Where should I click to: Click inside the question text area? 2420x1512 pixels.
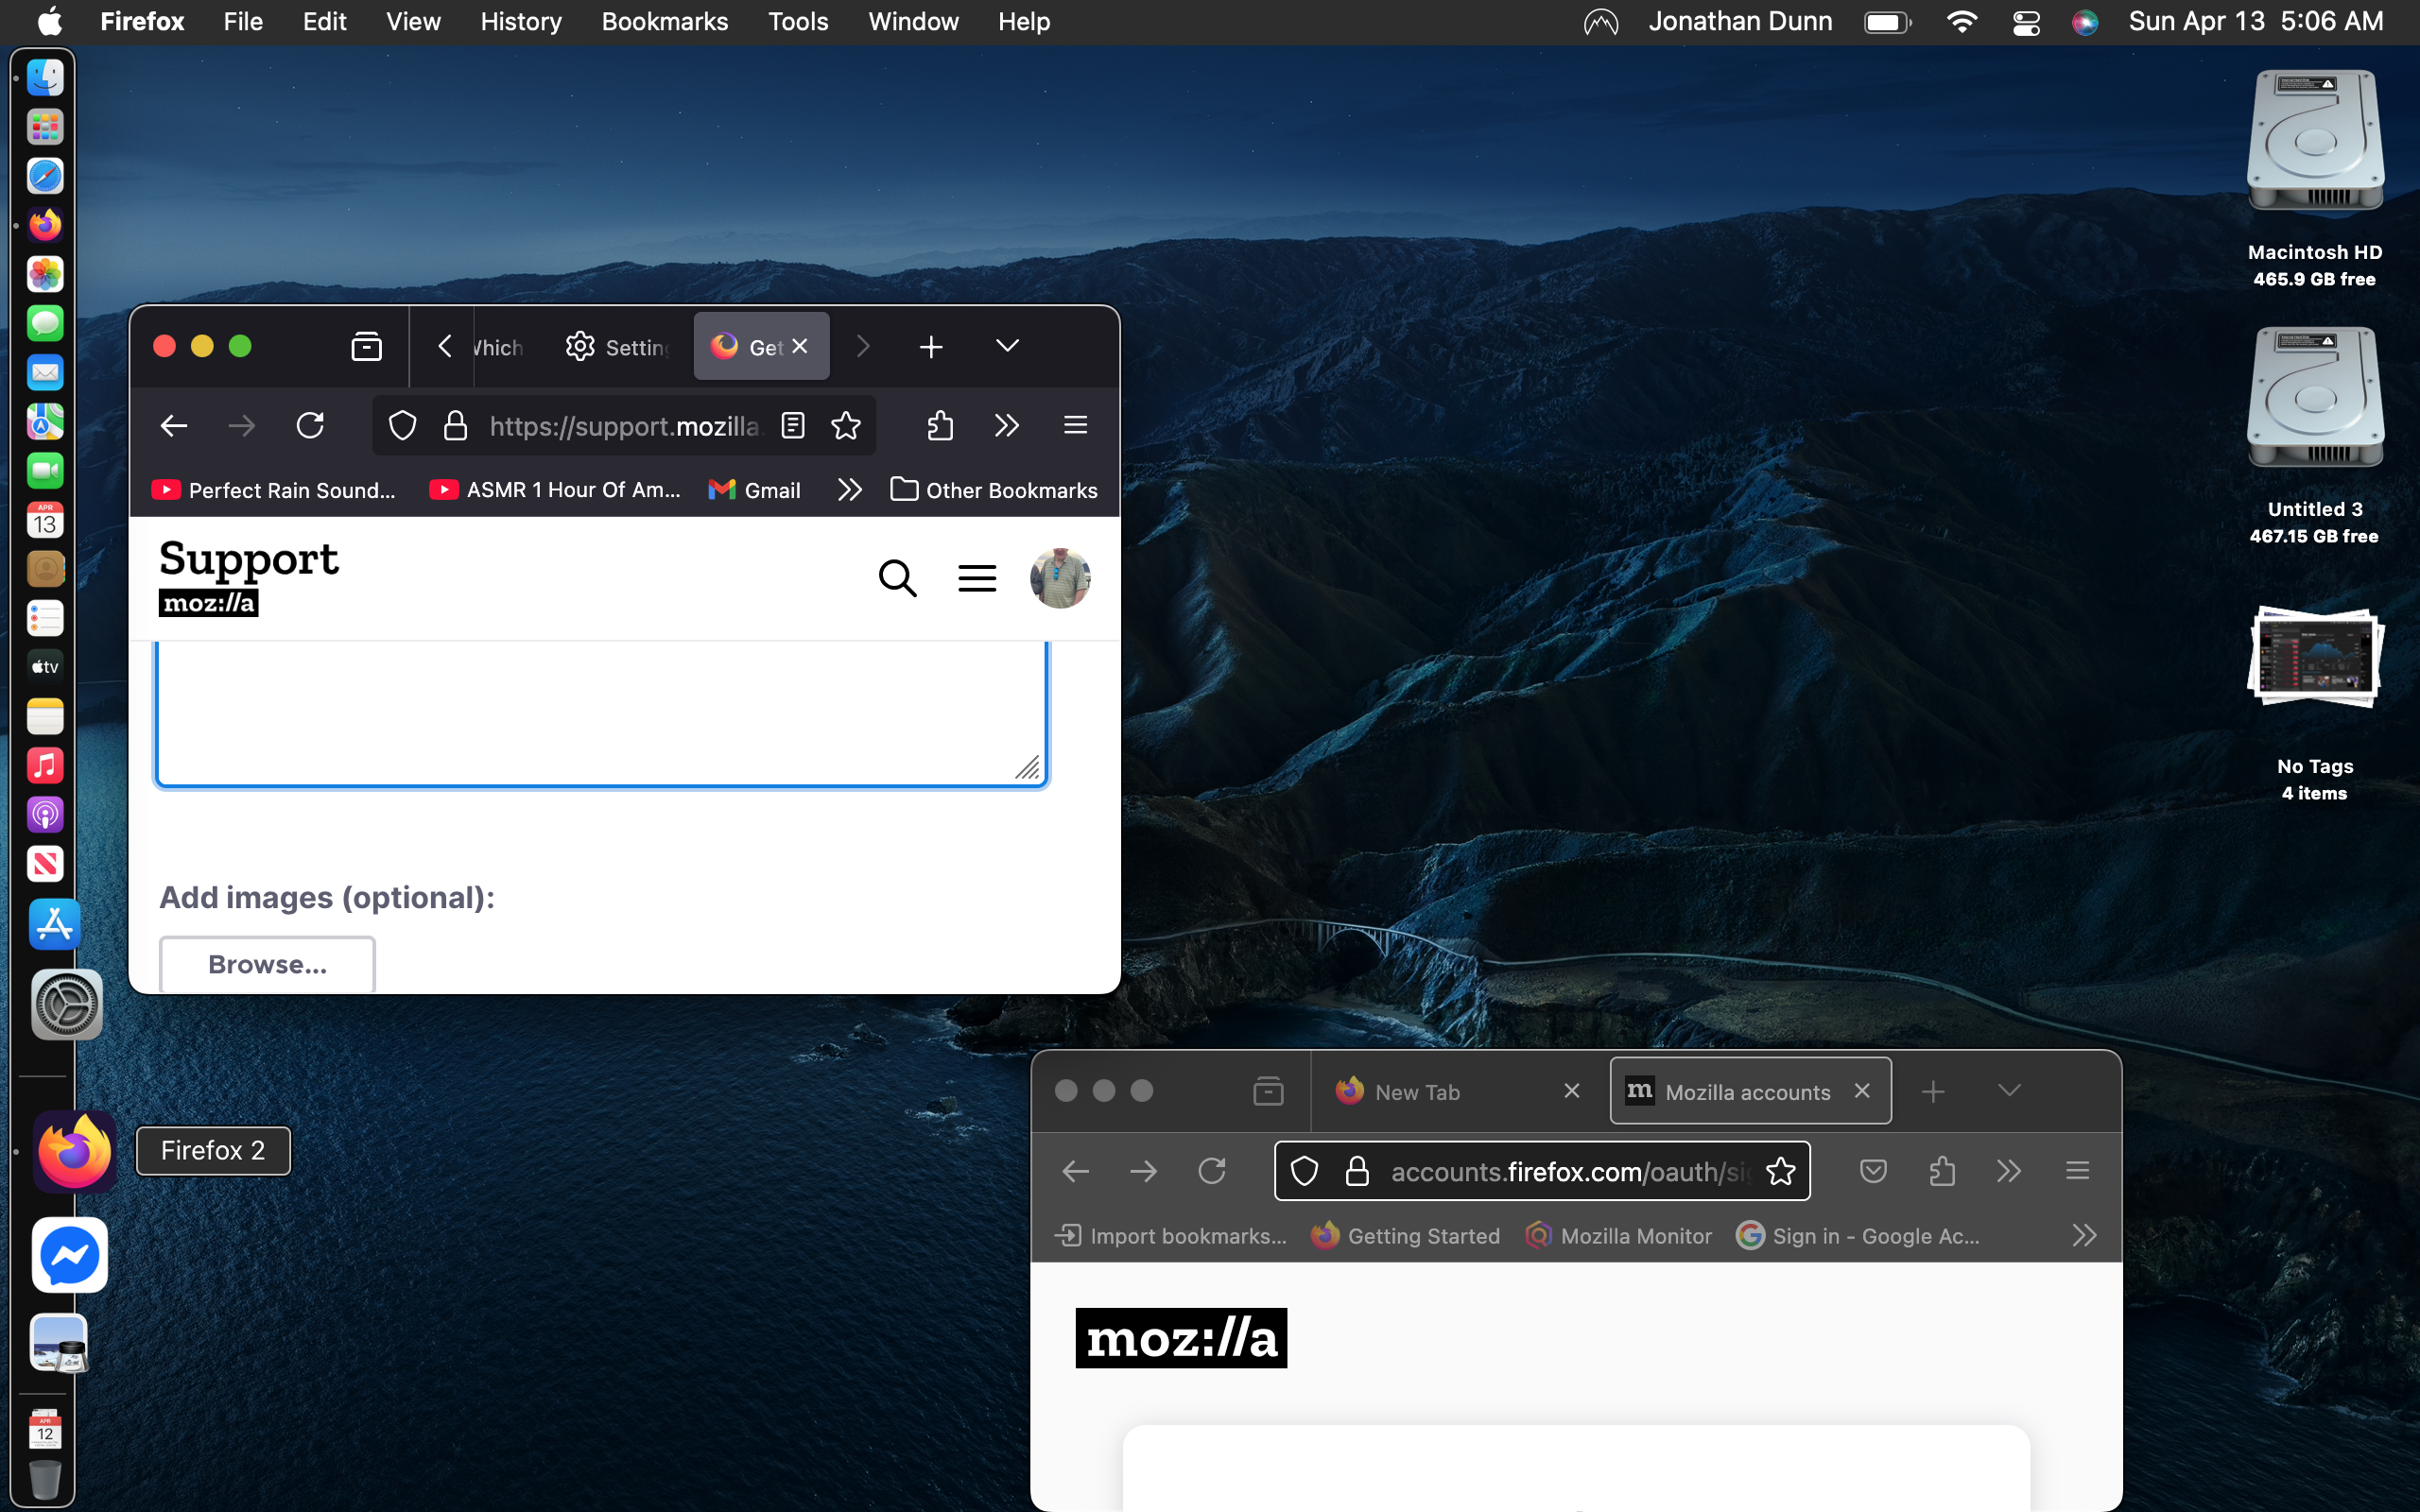point(601,713)
